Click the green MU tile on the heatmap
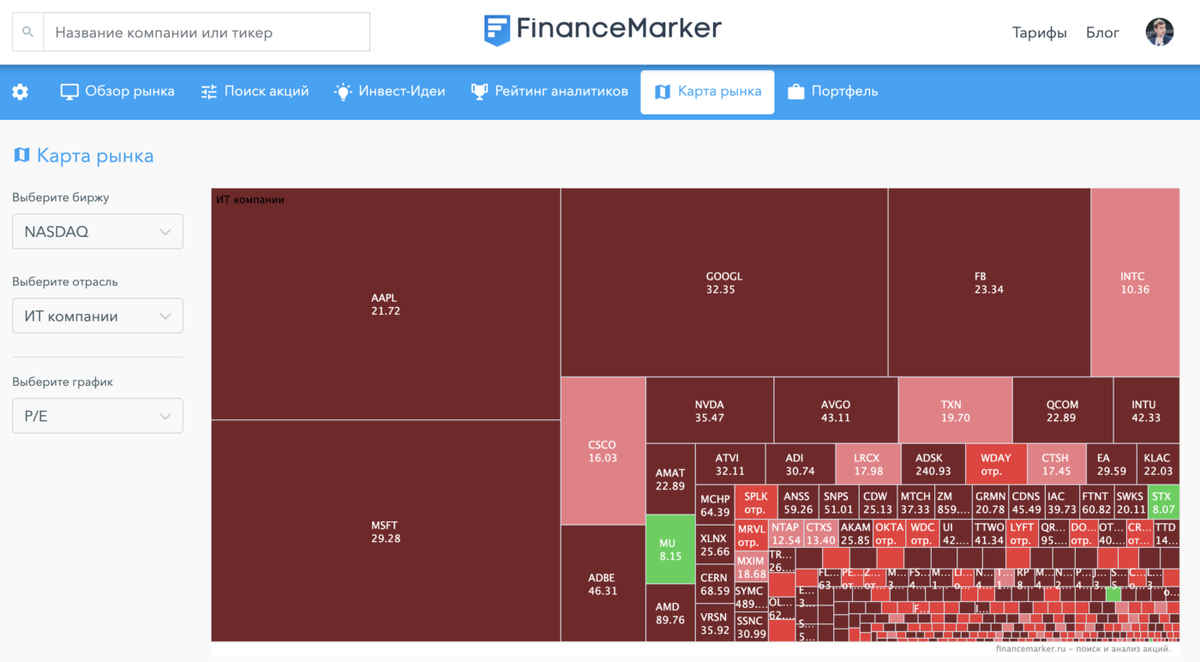1200x662 pixels. click(670, 546)
